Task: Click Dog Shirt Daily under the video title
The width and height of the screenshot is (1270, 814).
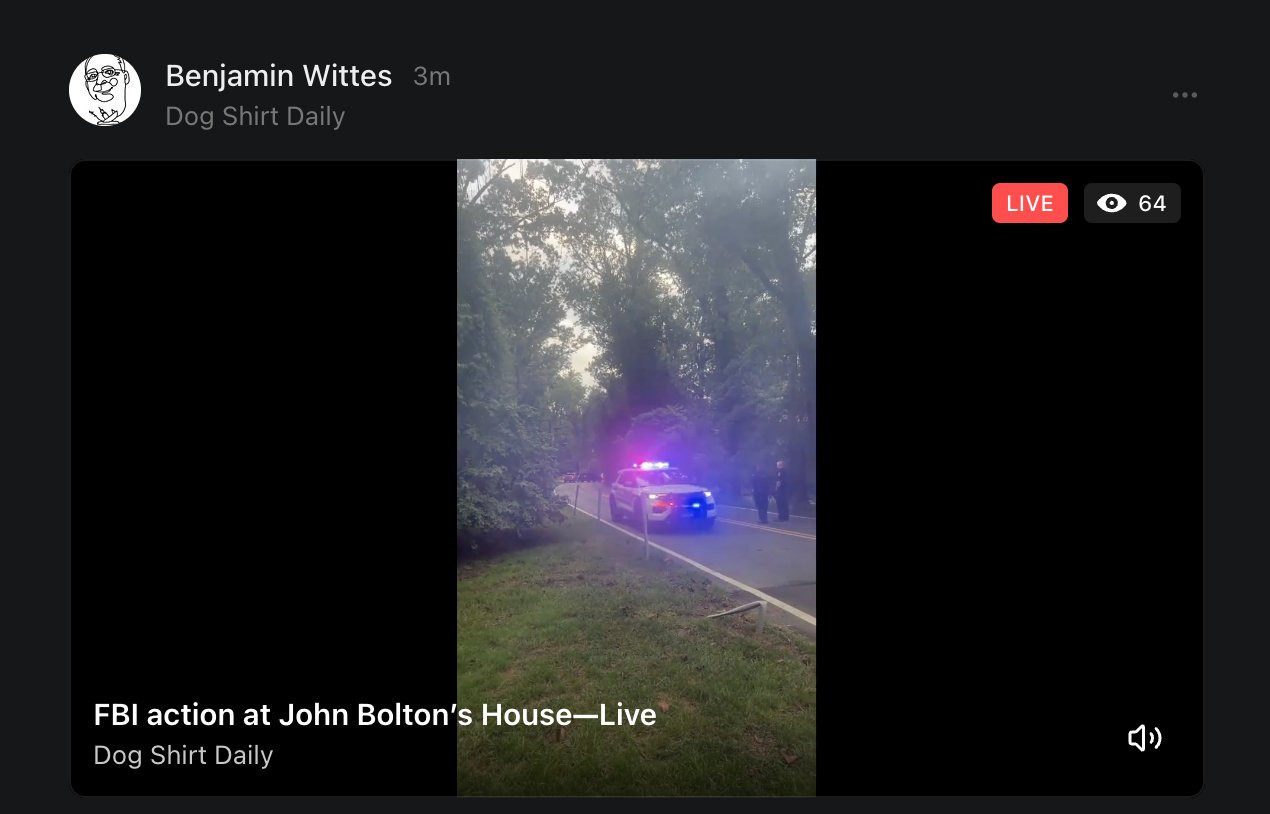Action: tap(183, 755)
